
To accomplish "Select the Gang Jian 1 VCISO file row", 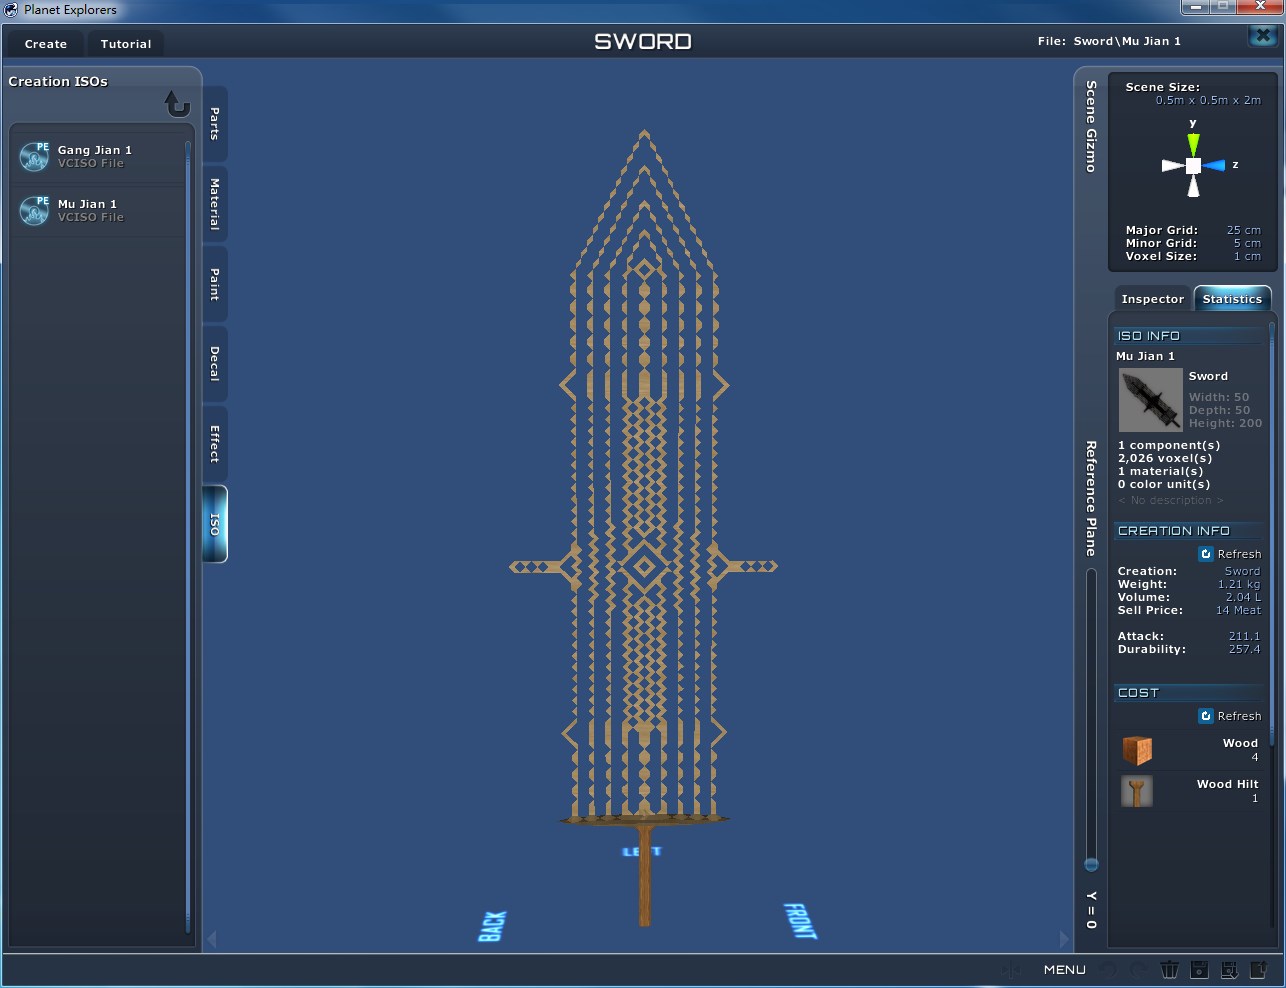I will [x=99, y=157].
